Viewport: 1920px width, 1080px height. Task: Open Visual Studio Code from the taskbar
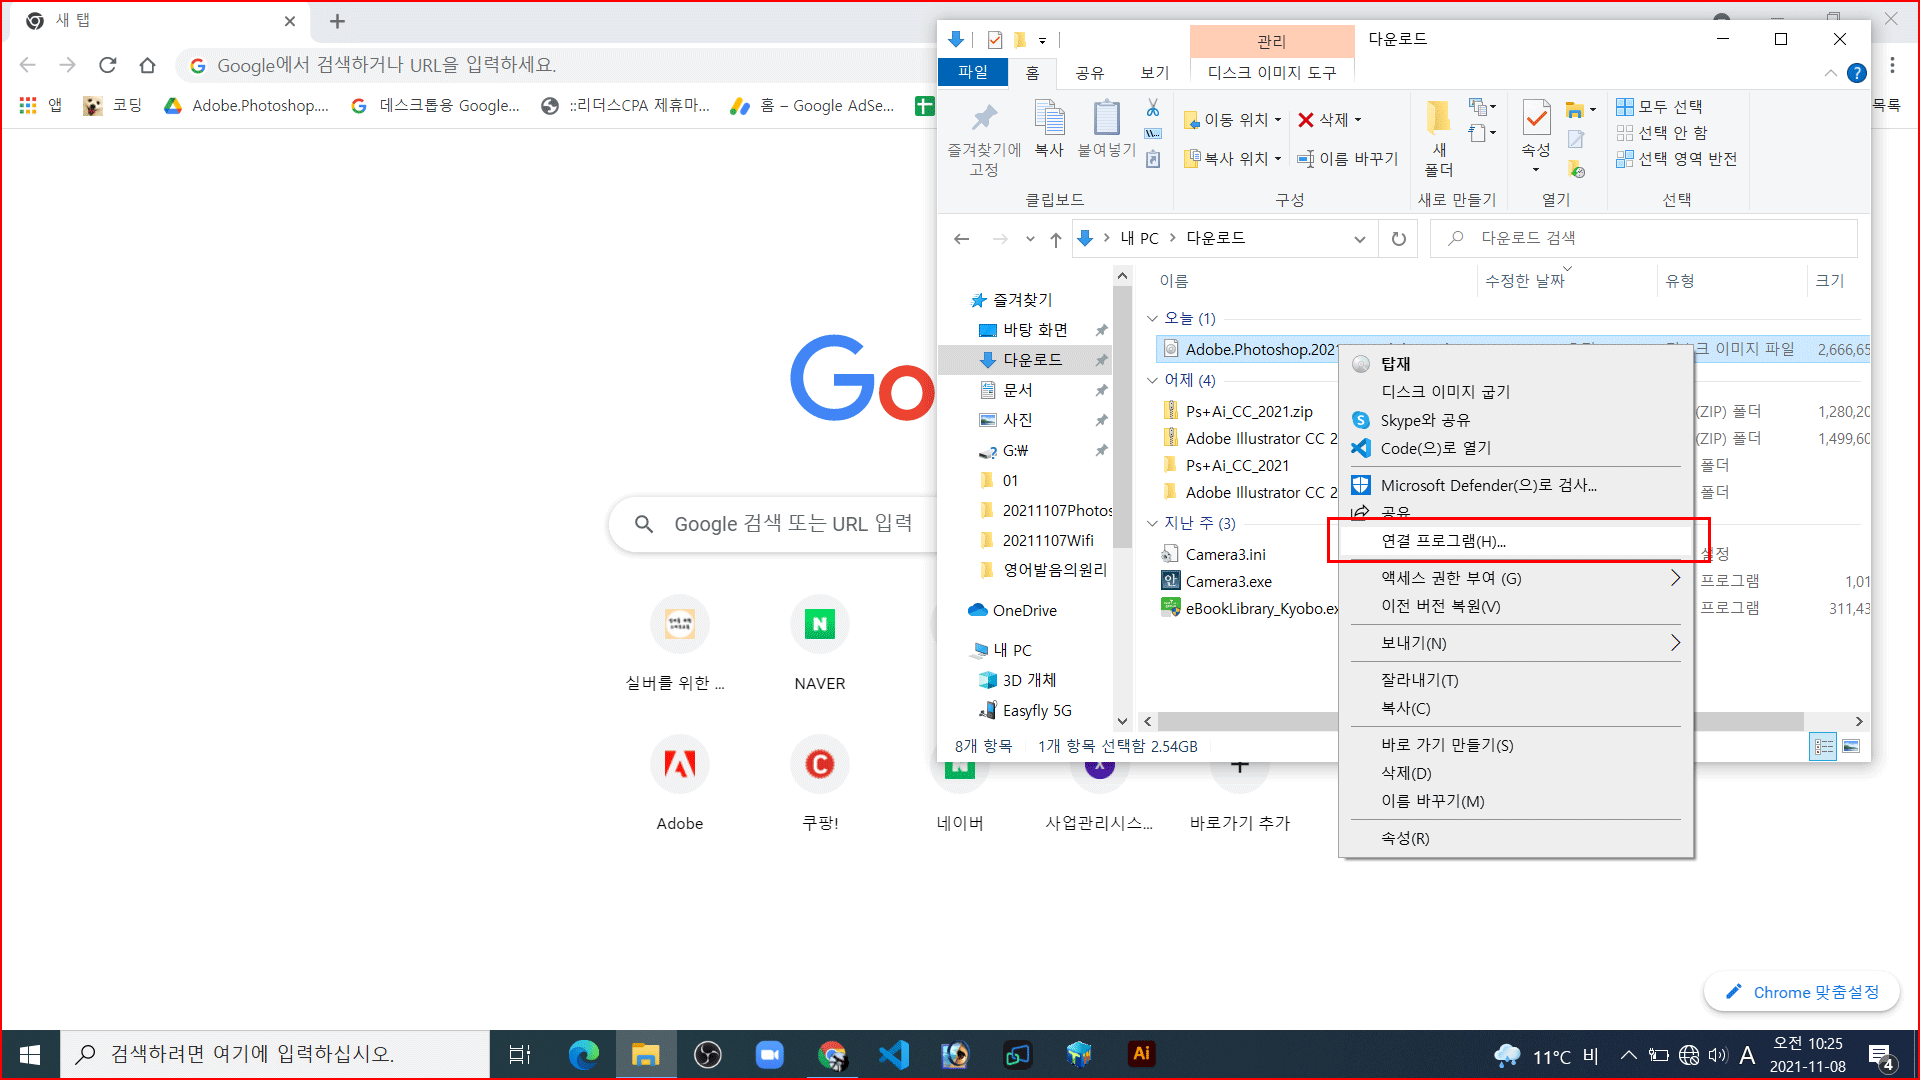click(x=893, y=1054)
